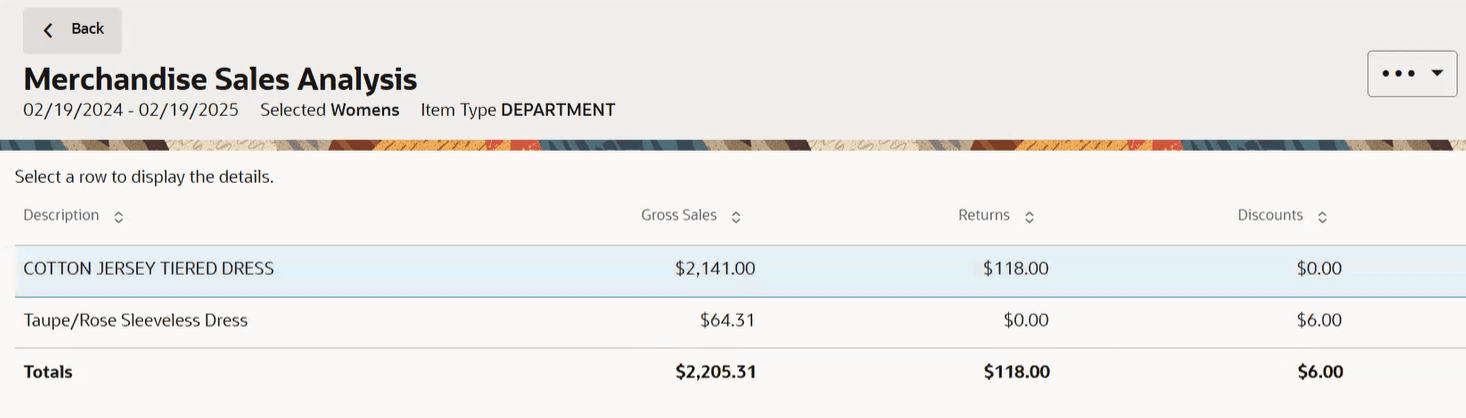Screen dimensions: 1466x418
Task: Click the Description column header label
Action: 61,215
